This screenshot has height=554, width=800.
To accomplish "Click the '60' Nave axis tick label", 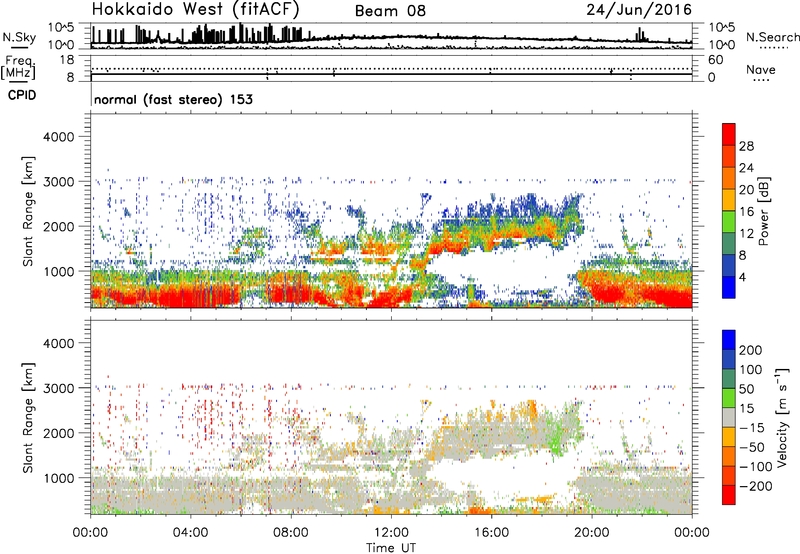I will coord(715,60).
